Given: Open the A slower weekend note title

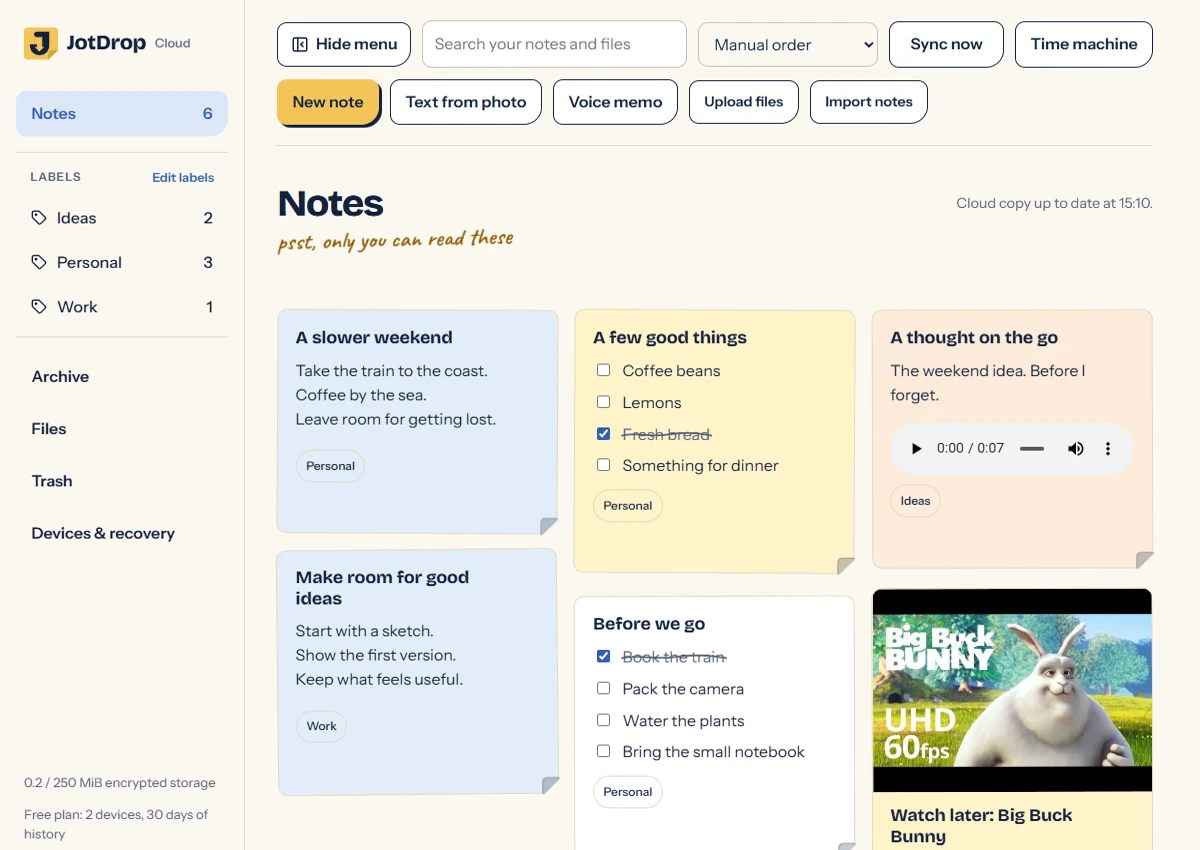Looking at the screenshot, I should pyautogui.click(x=374, y=338).
